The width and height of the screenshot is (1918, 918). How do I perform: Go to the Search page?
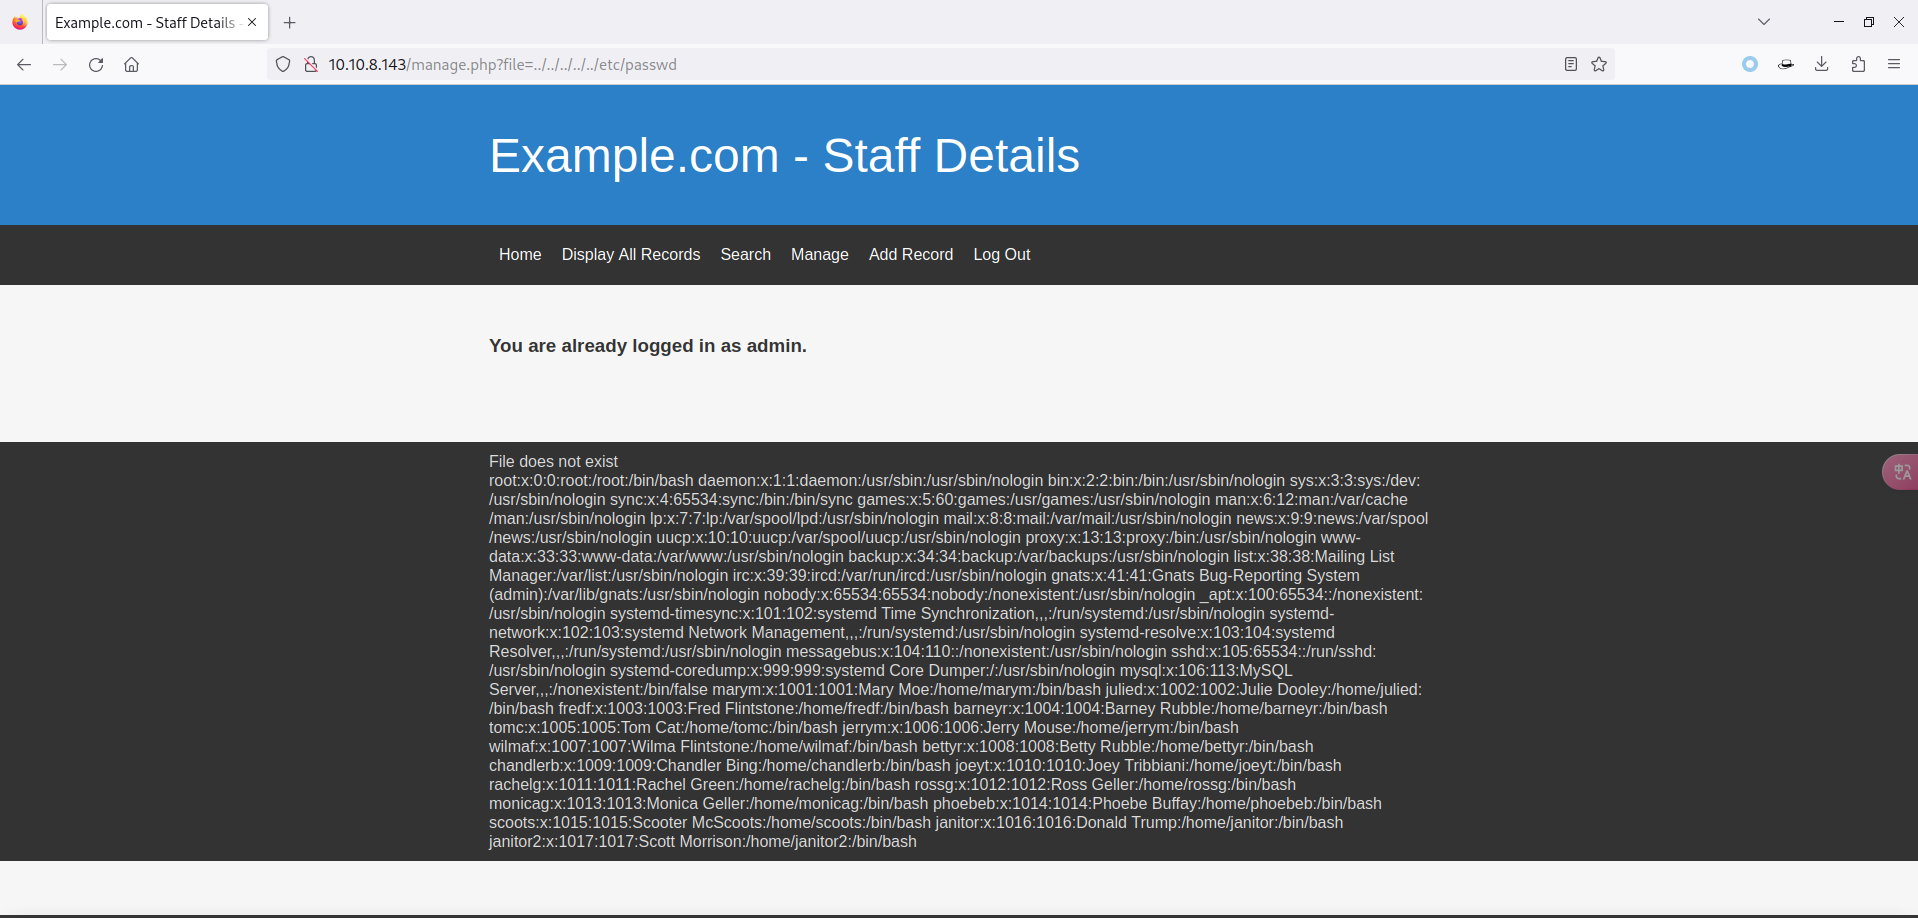tap(745, 255)
